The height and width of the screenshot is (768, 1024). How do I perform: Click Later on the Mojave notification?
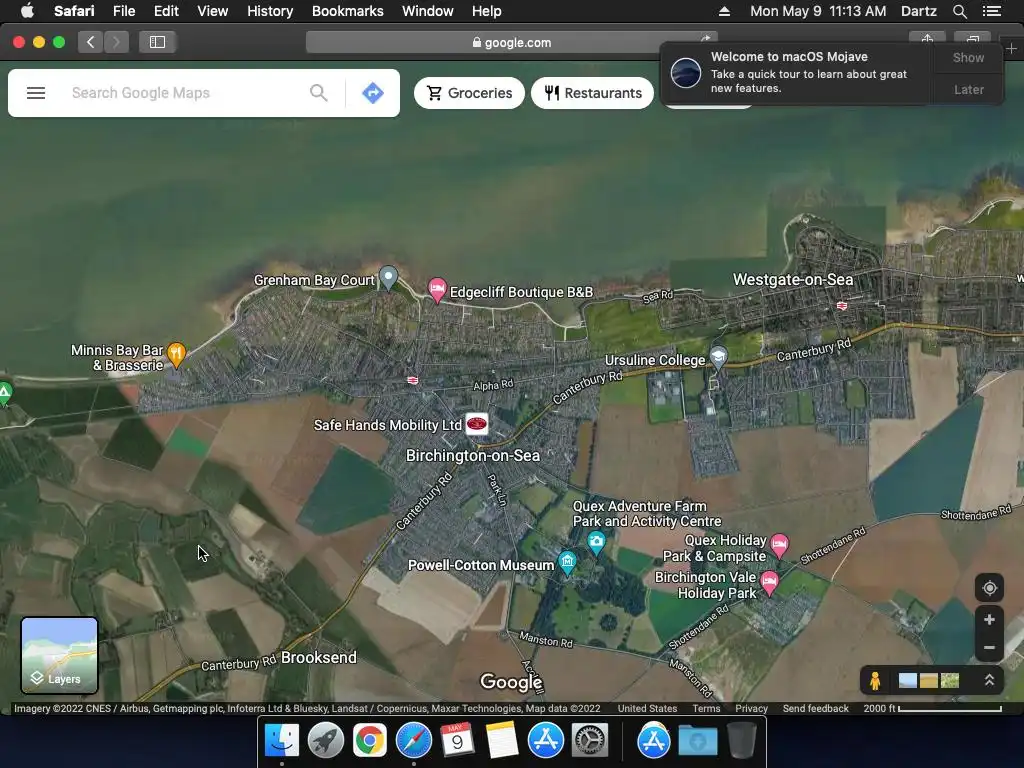coord(968,89)
